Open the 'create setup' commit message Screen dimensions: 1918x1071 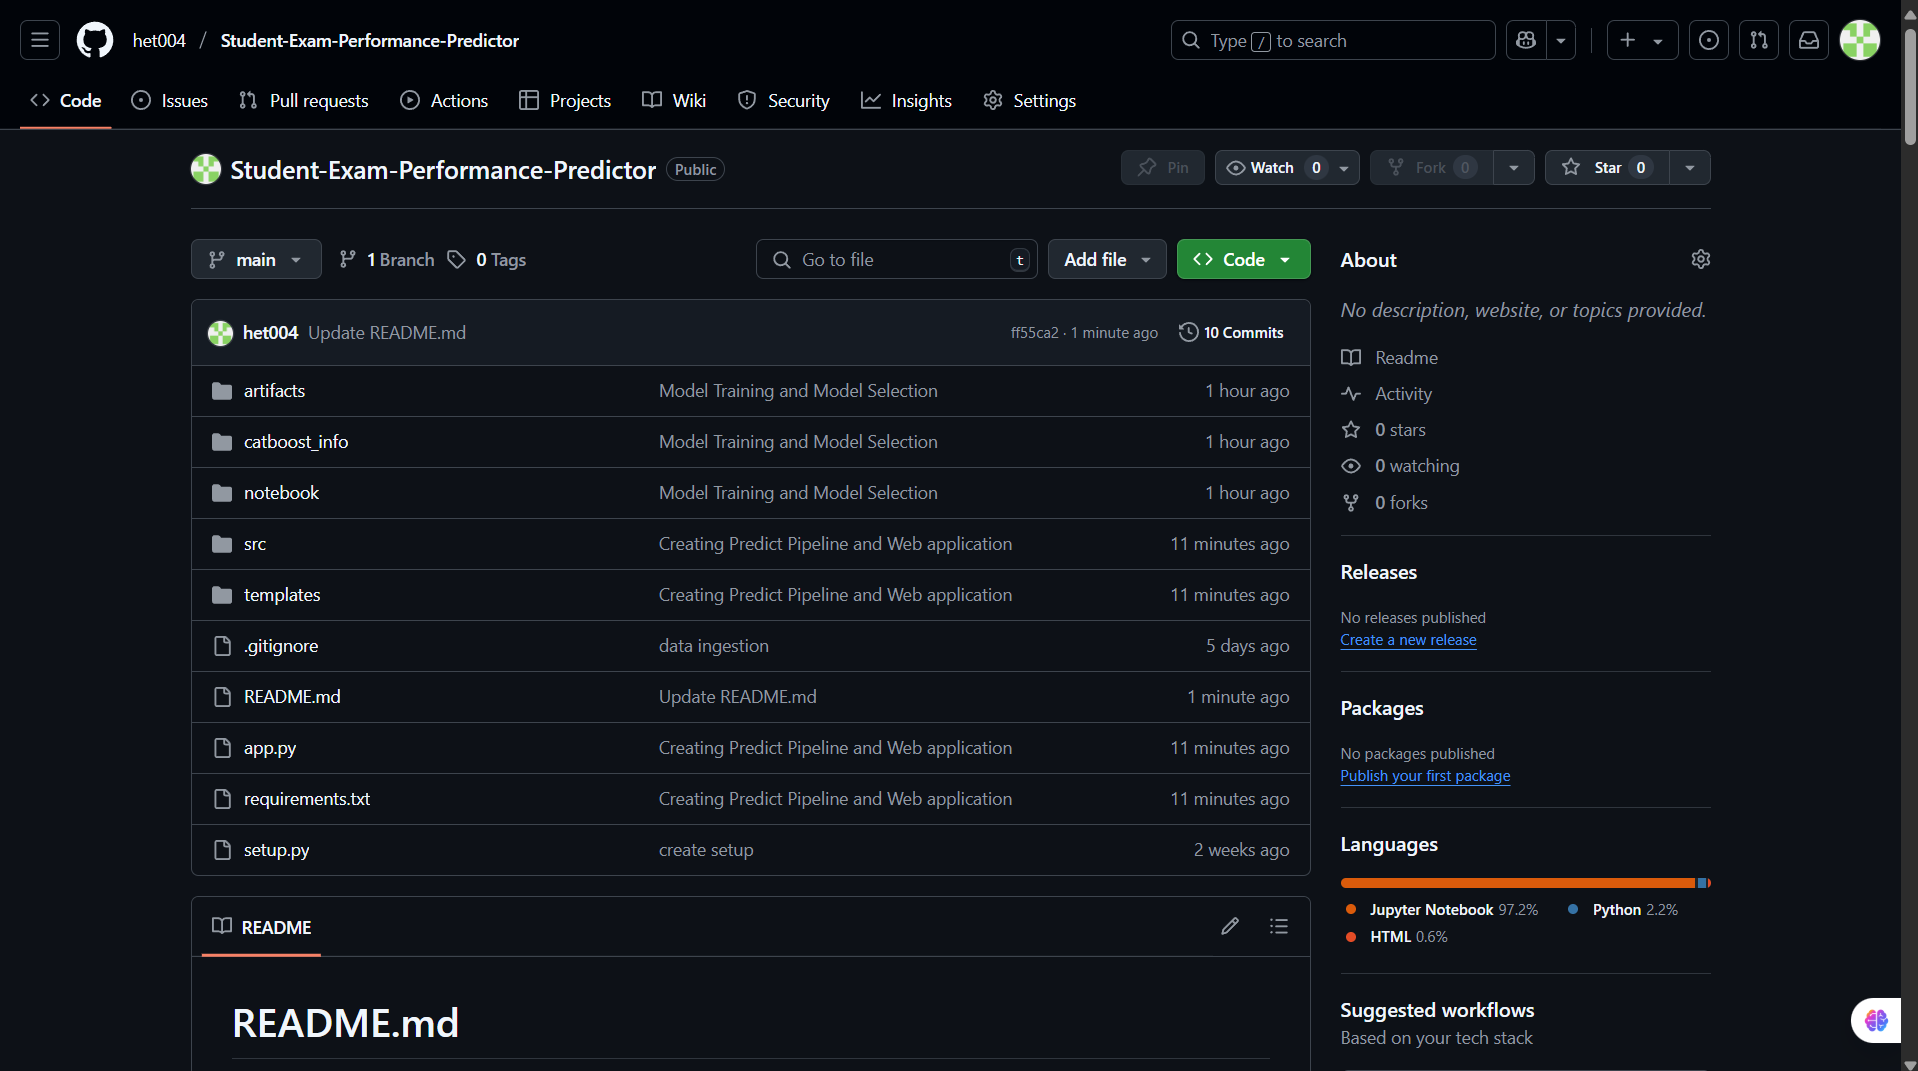(706, 850)
